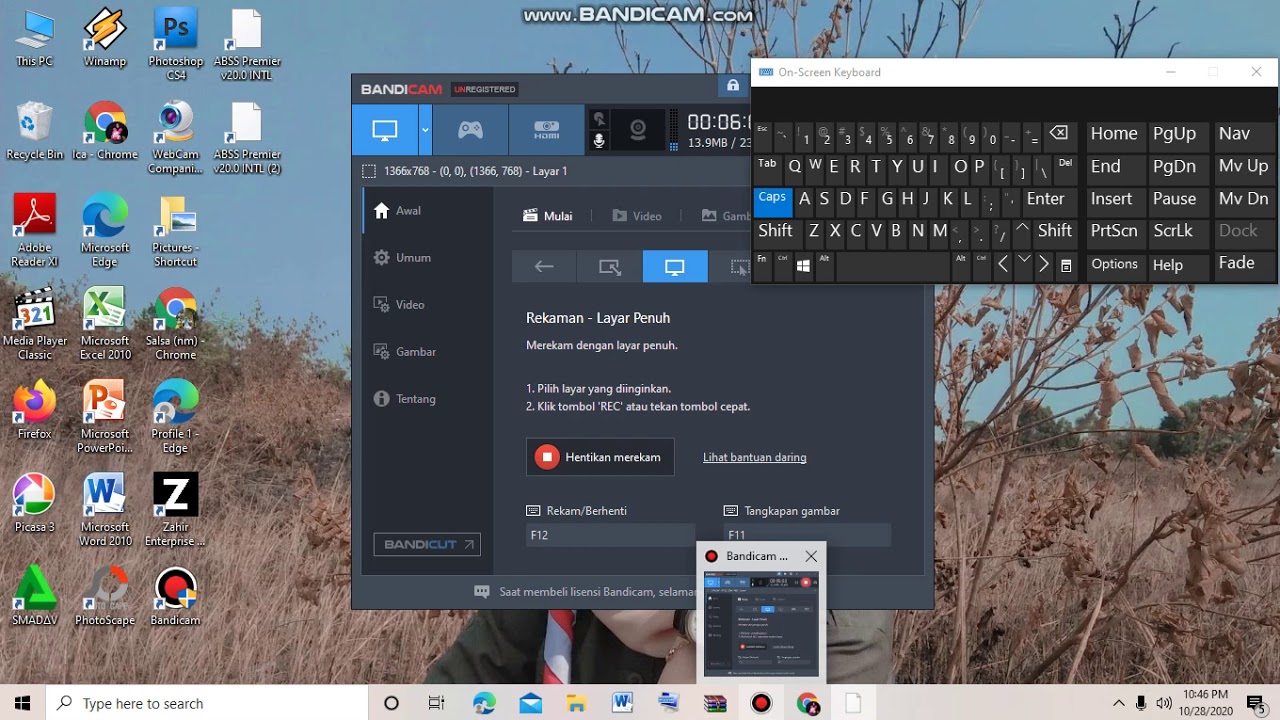
Task: Switch to Bandicam game recording mode
Action: 470,130
